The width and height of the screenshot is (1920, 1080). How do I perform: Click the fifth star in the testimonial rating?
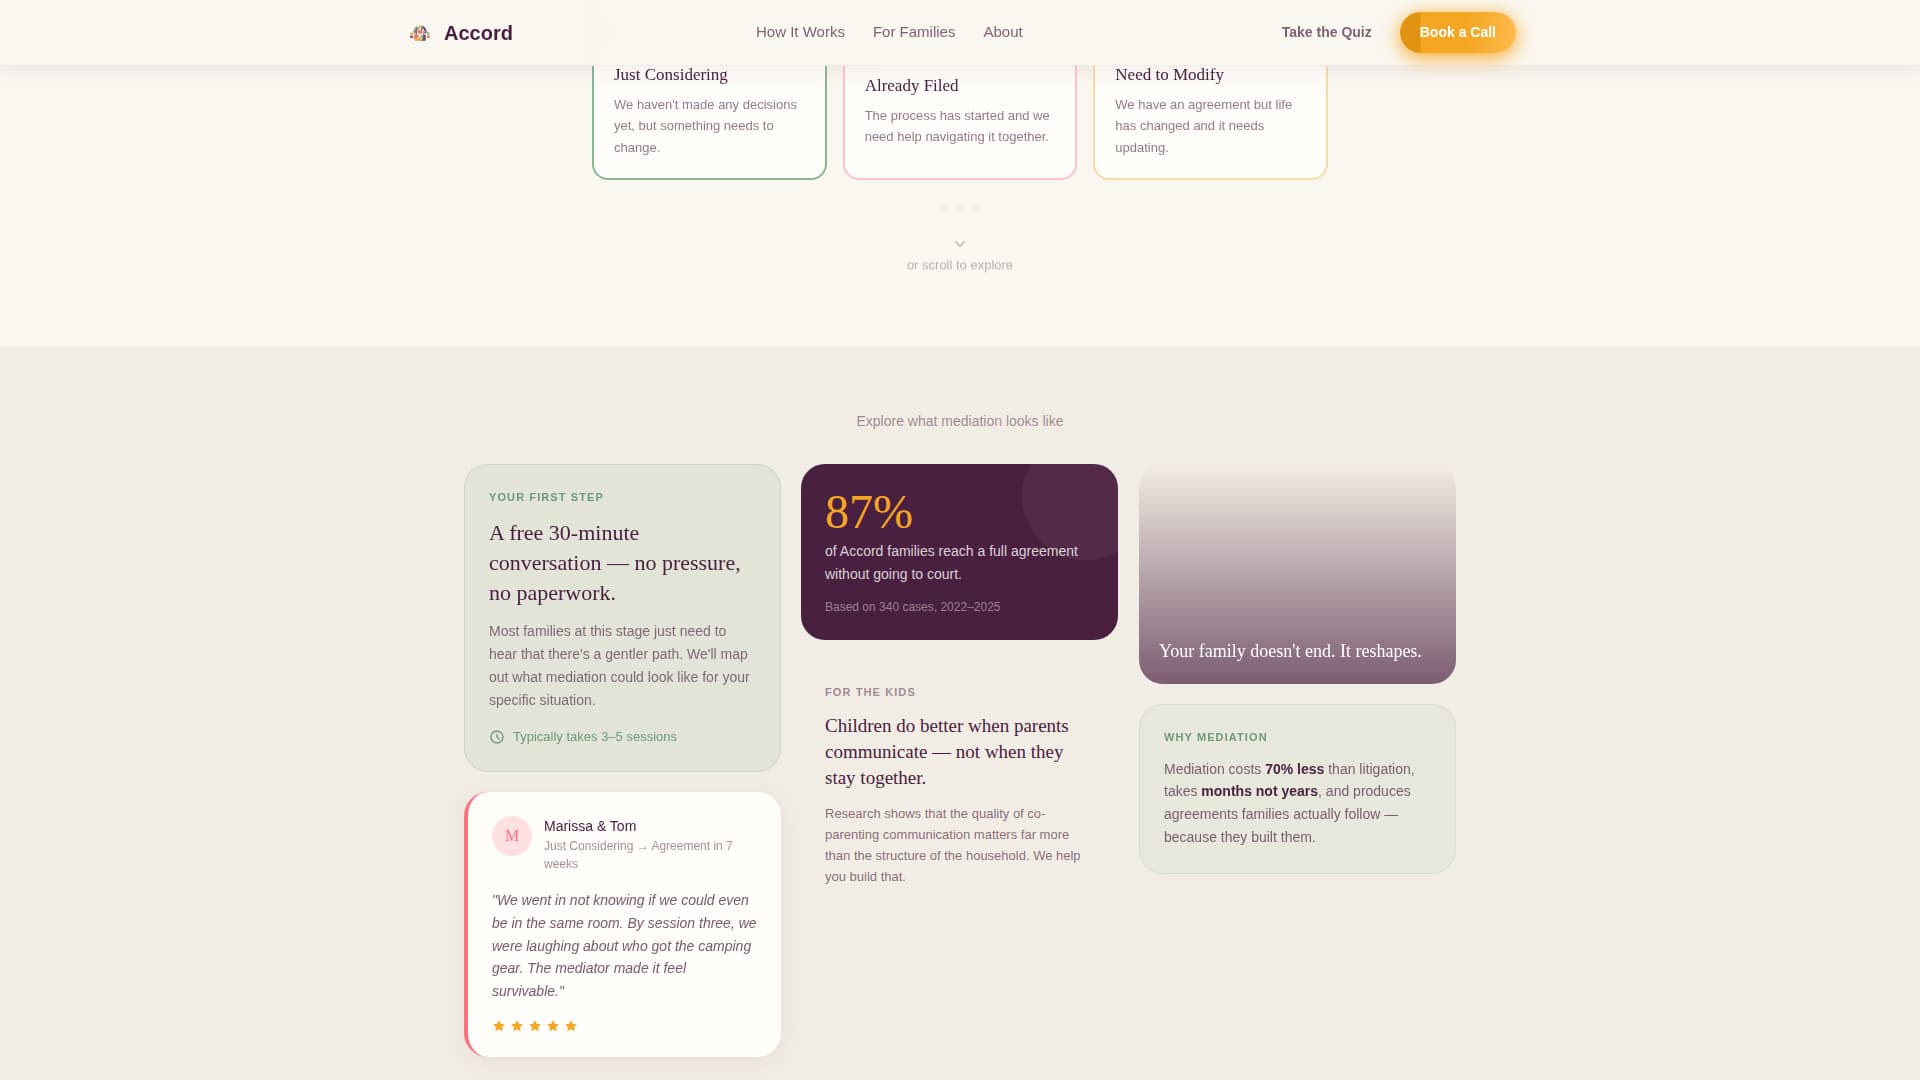pyautogui.click(x=571, y=1025)
